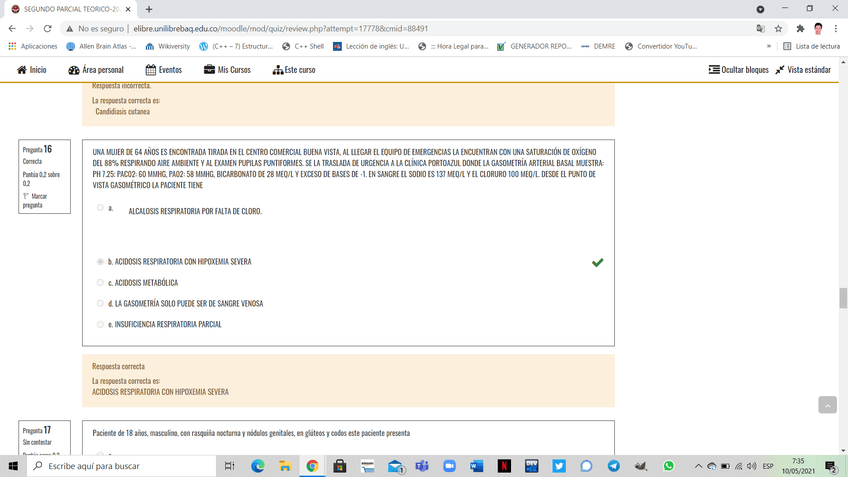The image size is (848, 477).
Task: Open Wikiversity bookmark
Action: (168, 47)
